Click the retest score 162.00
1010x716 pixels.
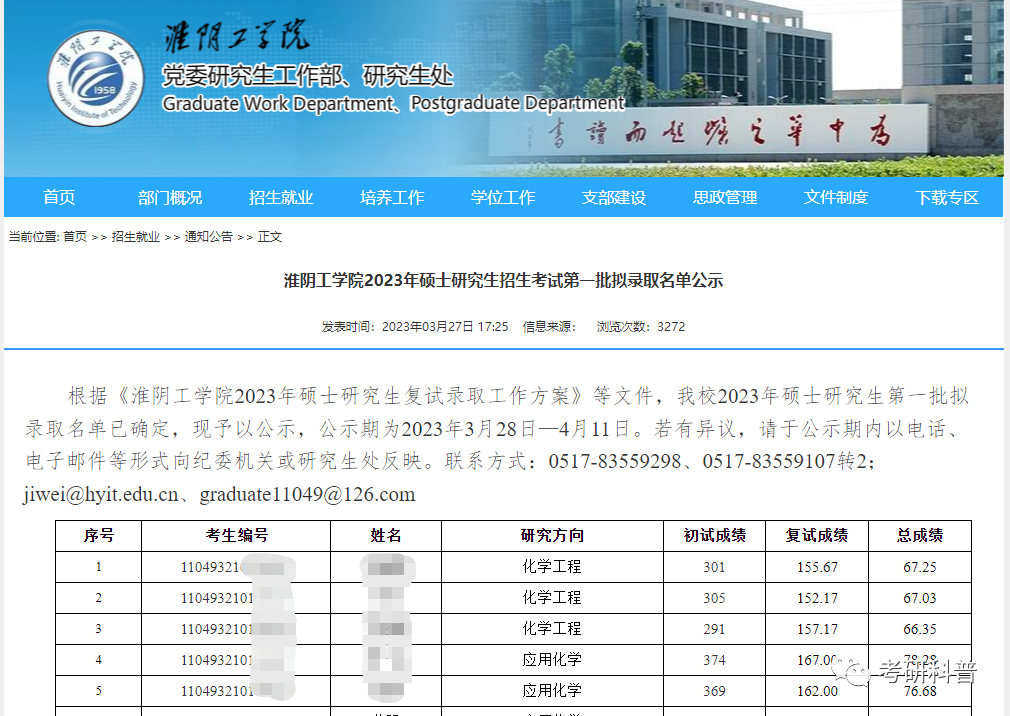click(x=817, y=691)
